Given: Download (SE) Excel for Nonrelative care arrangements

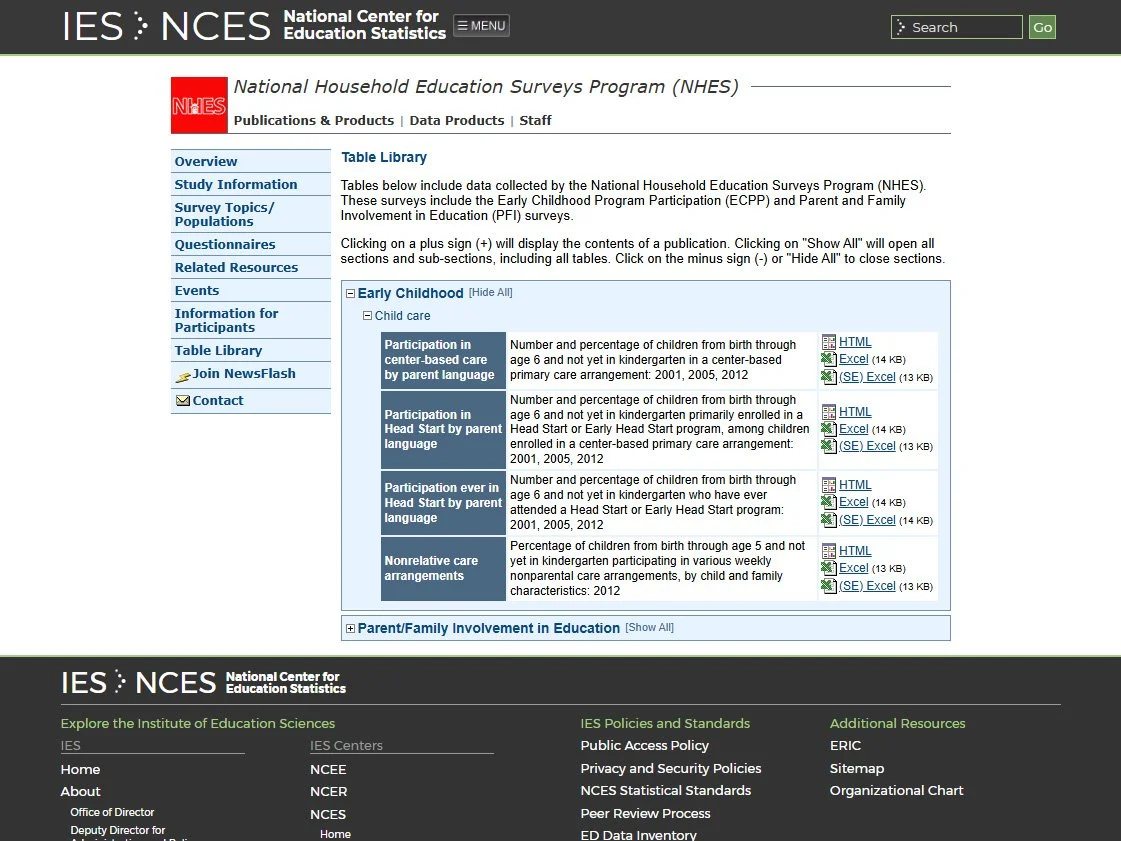Looking at the screenshot, I should click(x=867, y=586).
